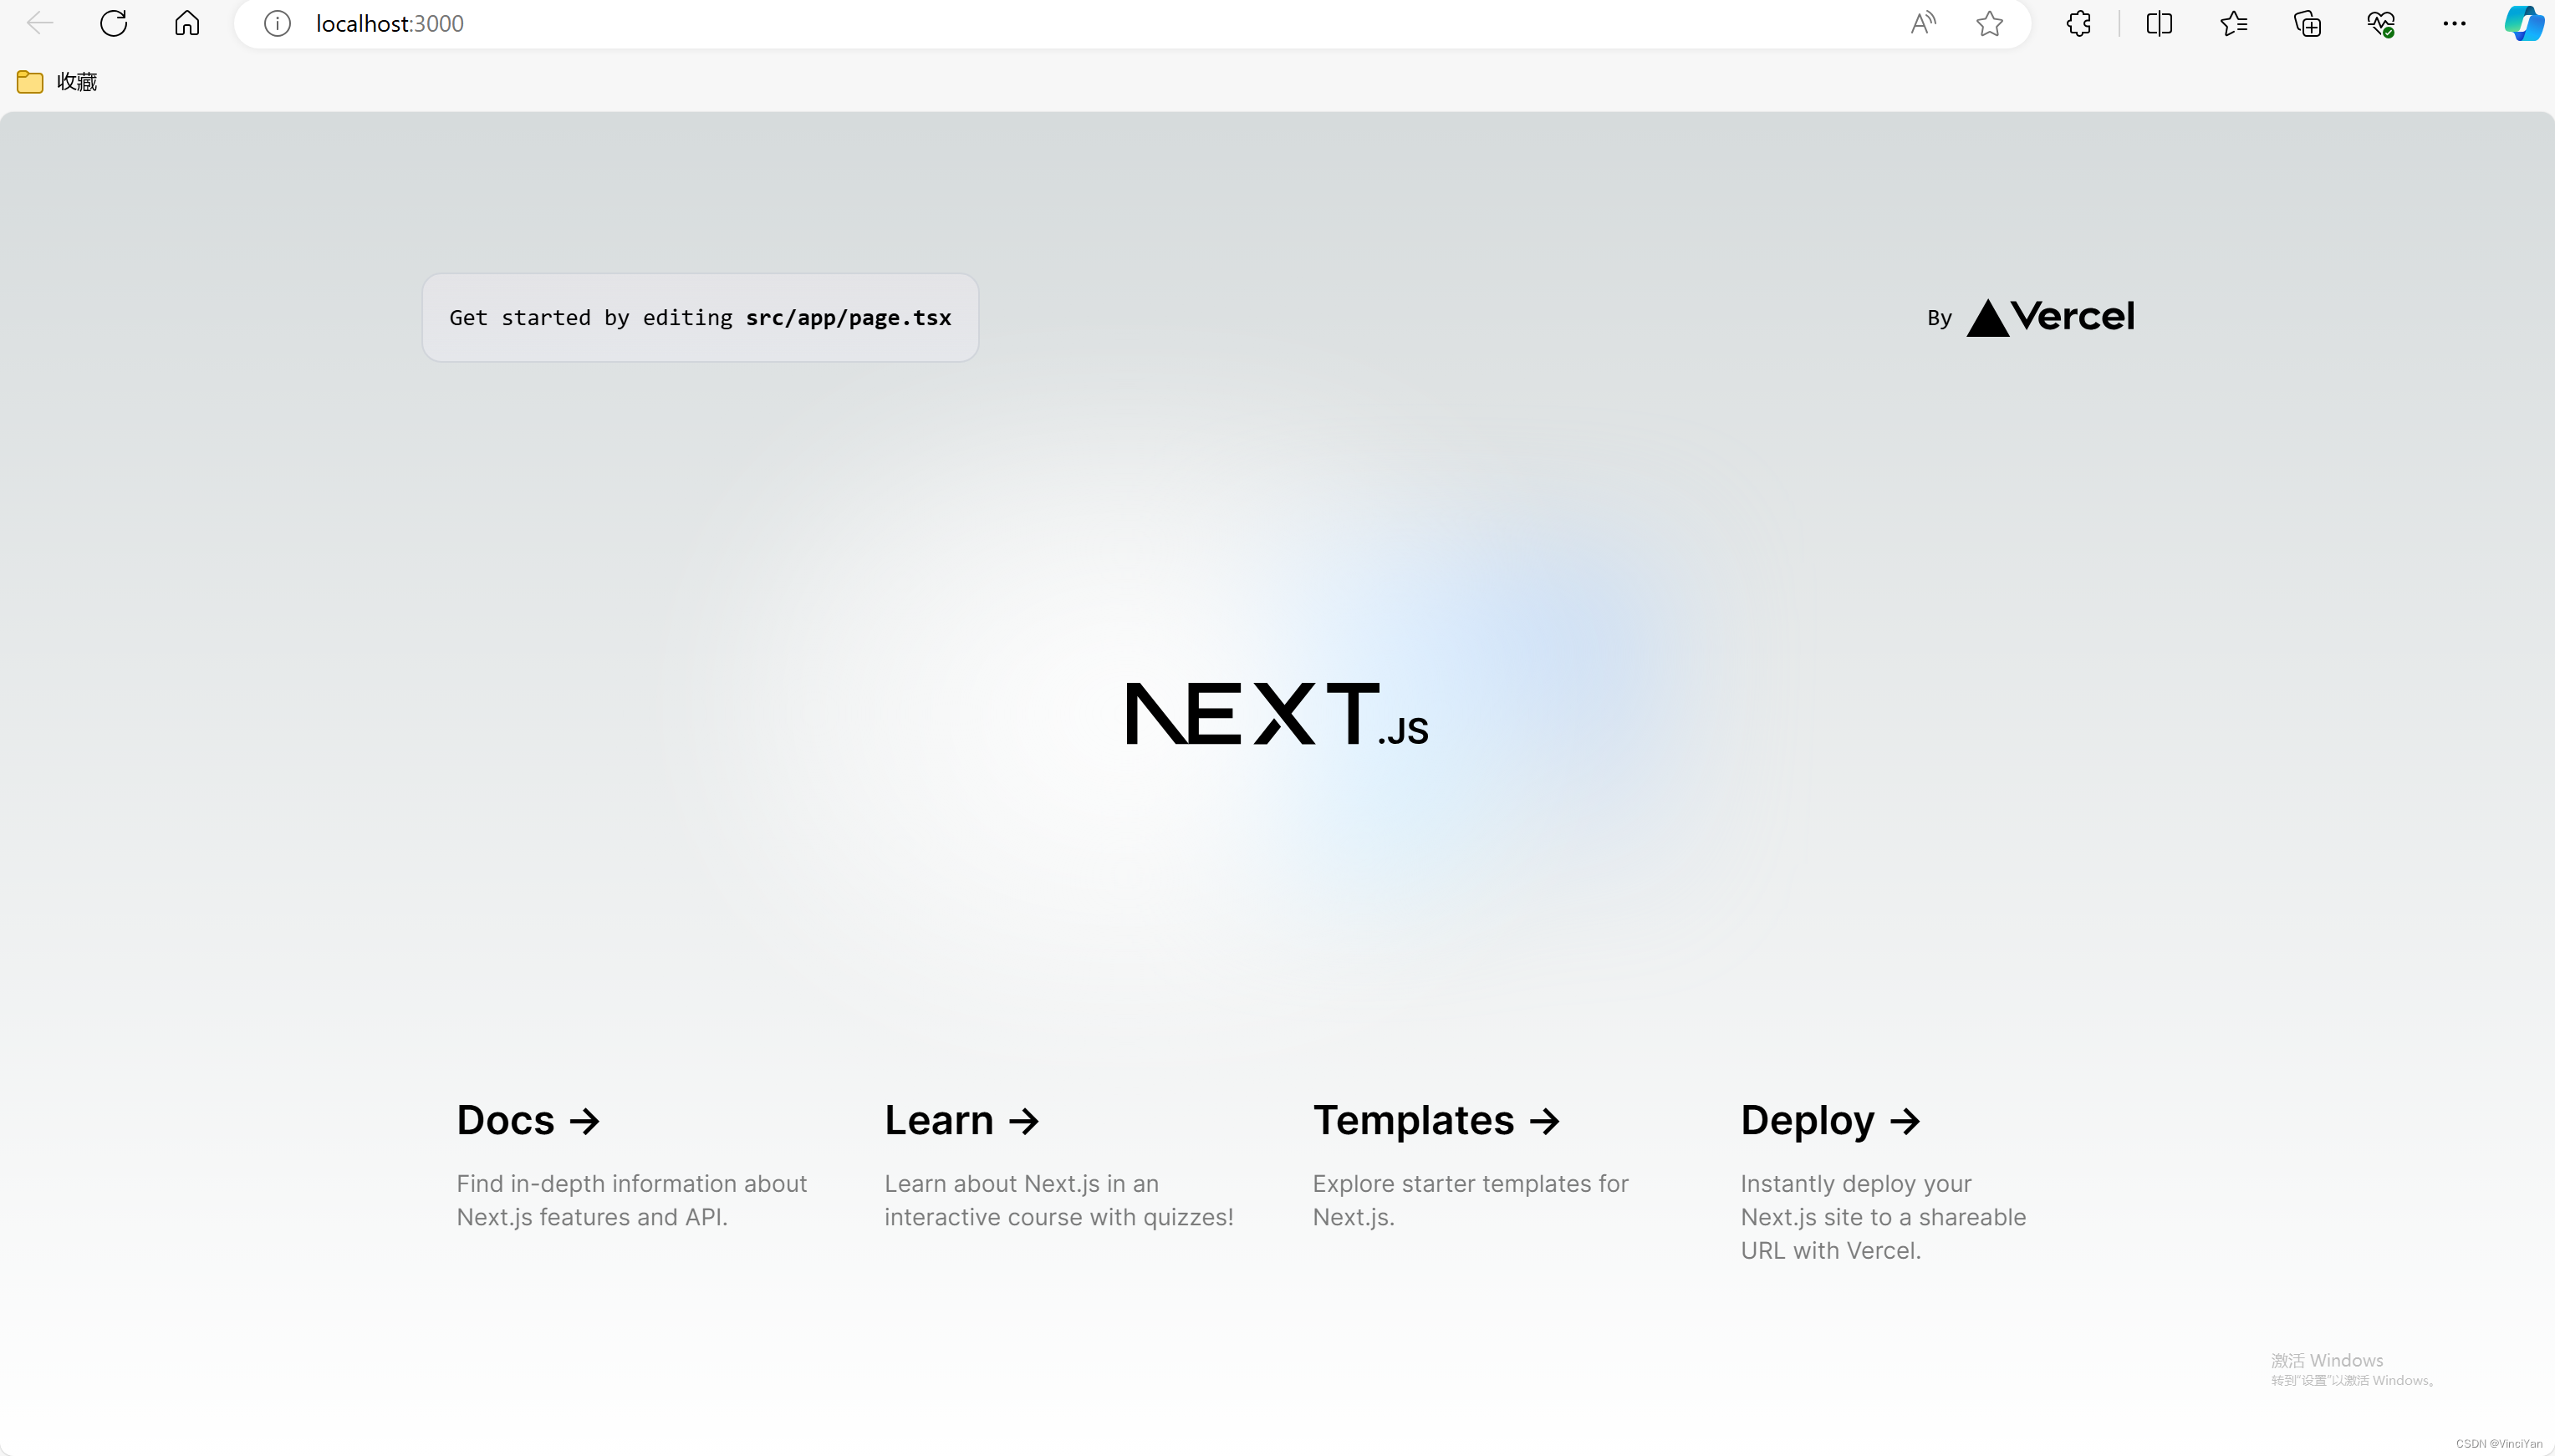Toggle split screen view

point(2159,23)
